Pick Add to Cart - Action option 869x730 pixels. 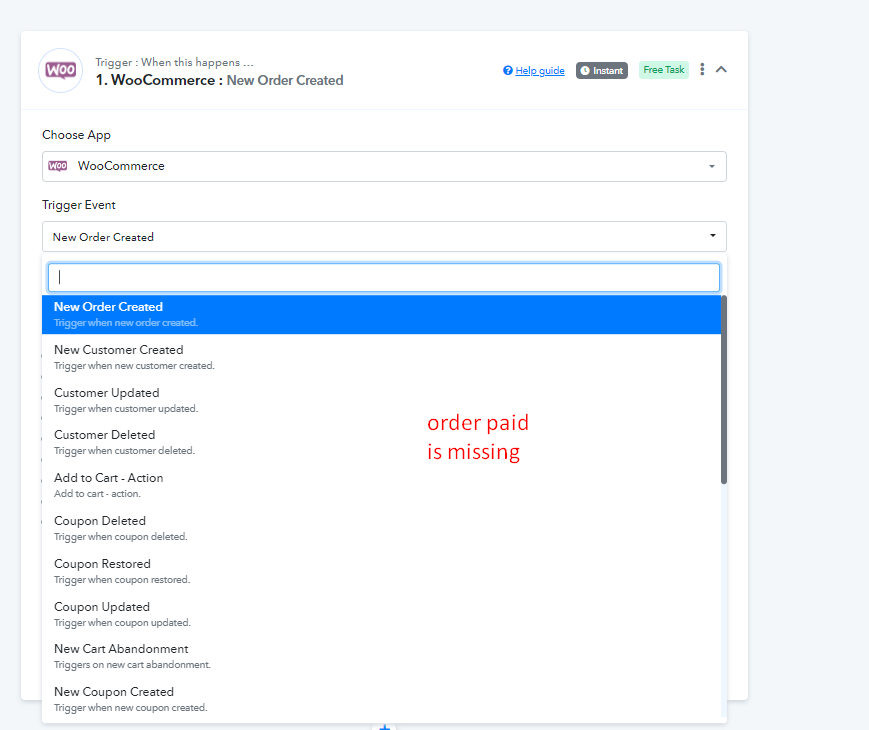(x=381, y=485)
